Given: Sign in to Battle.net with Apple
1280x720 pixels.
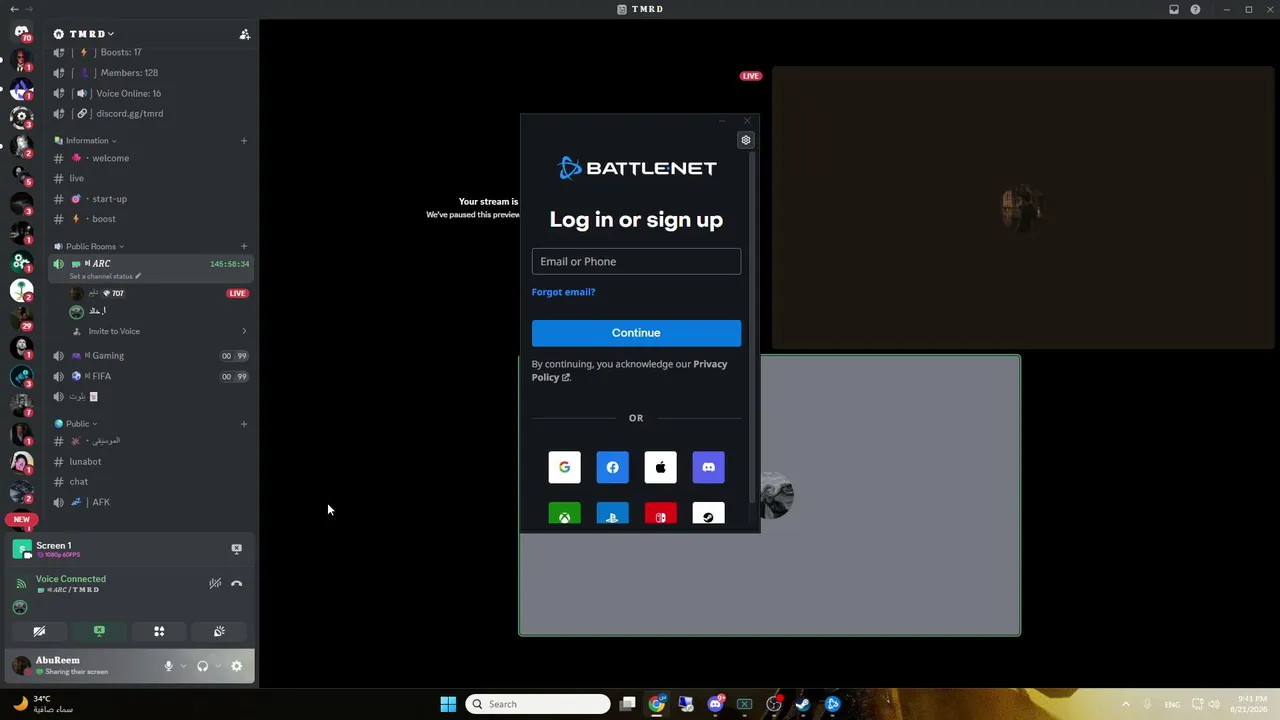Looking at the screenshot, I should (x=660, y=467).
